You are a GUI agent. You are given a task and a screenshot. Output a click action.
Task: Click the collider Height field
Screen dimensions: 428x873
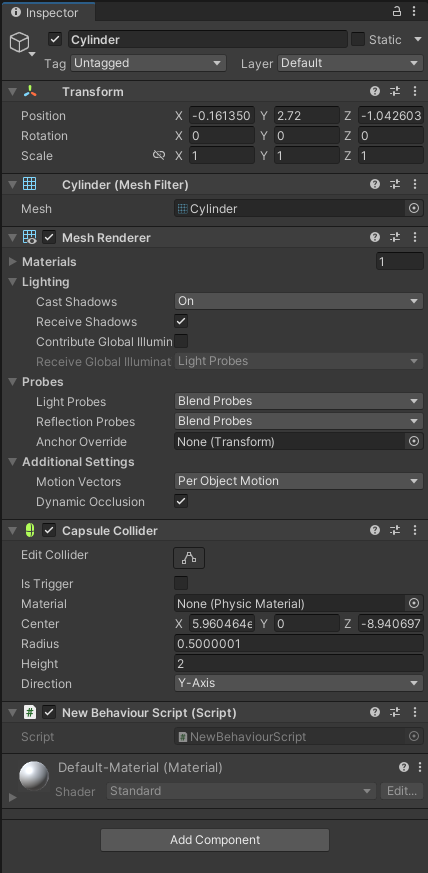tap(299, 664)
